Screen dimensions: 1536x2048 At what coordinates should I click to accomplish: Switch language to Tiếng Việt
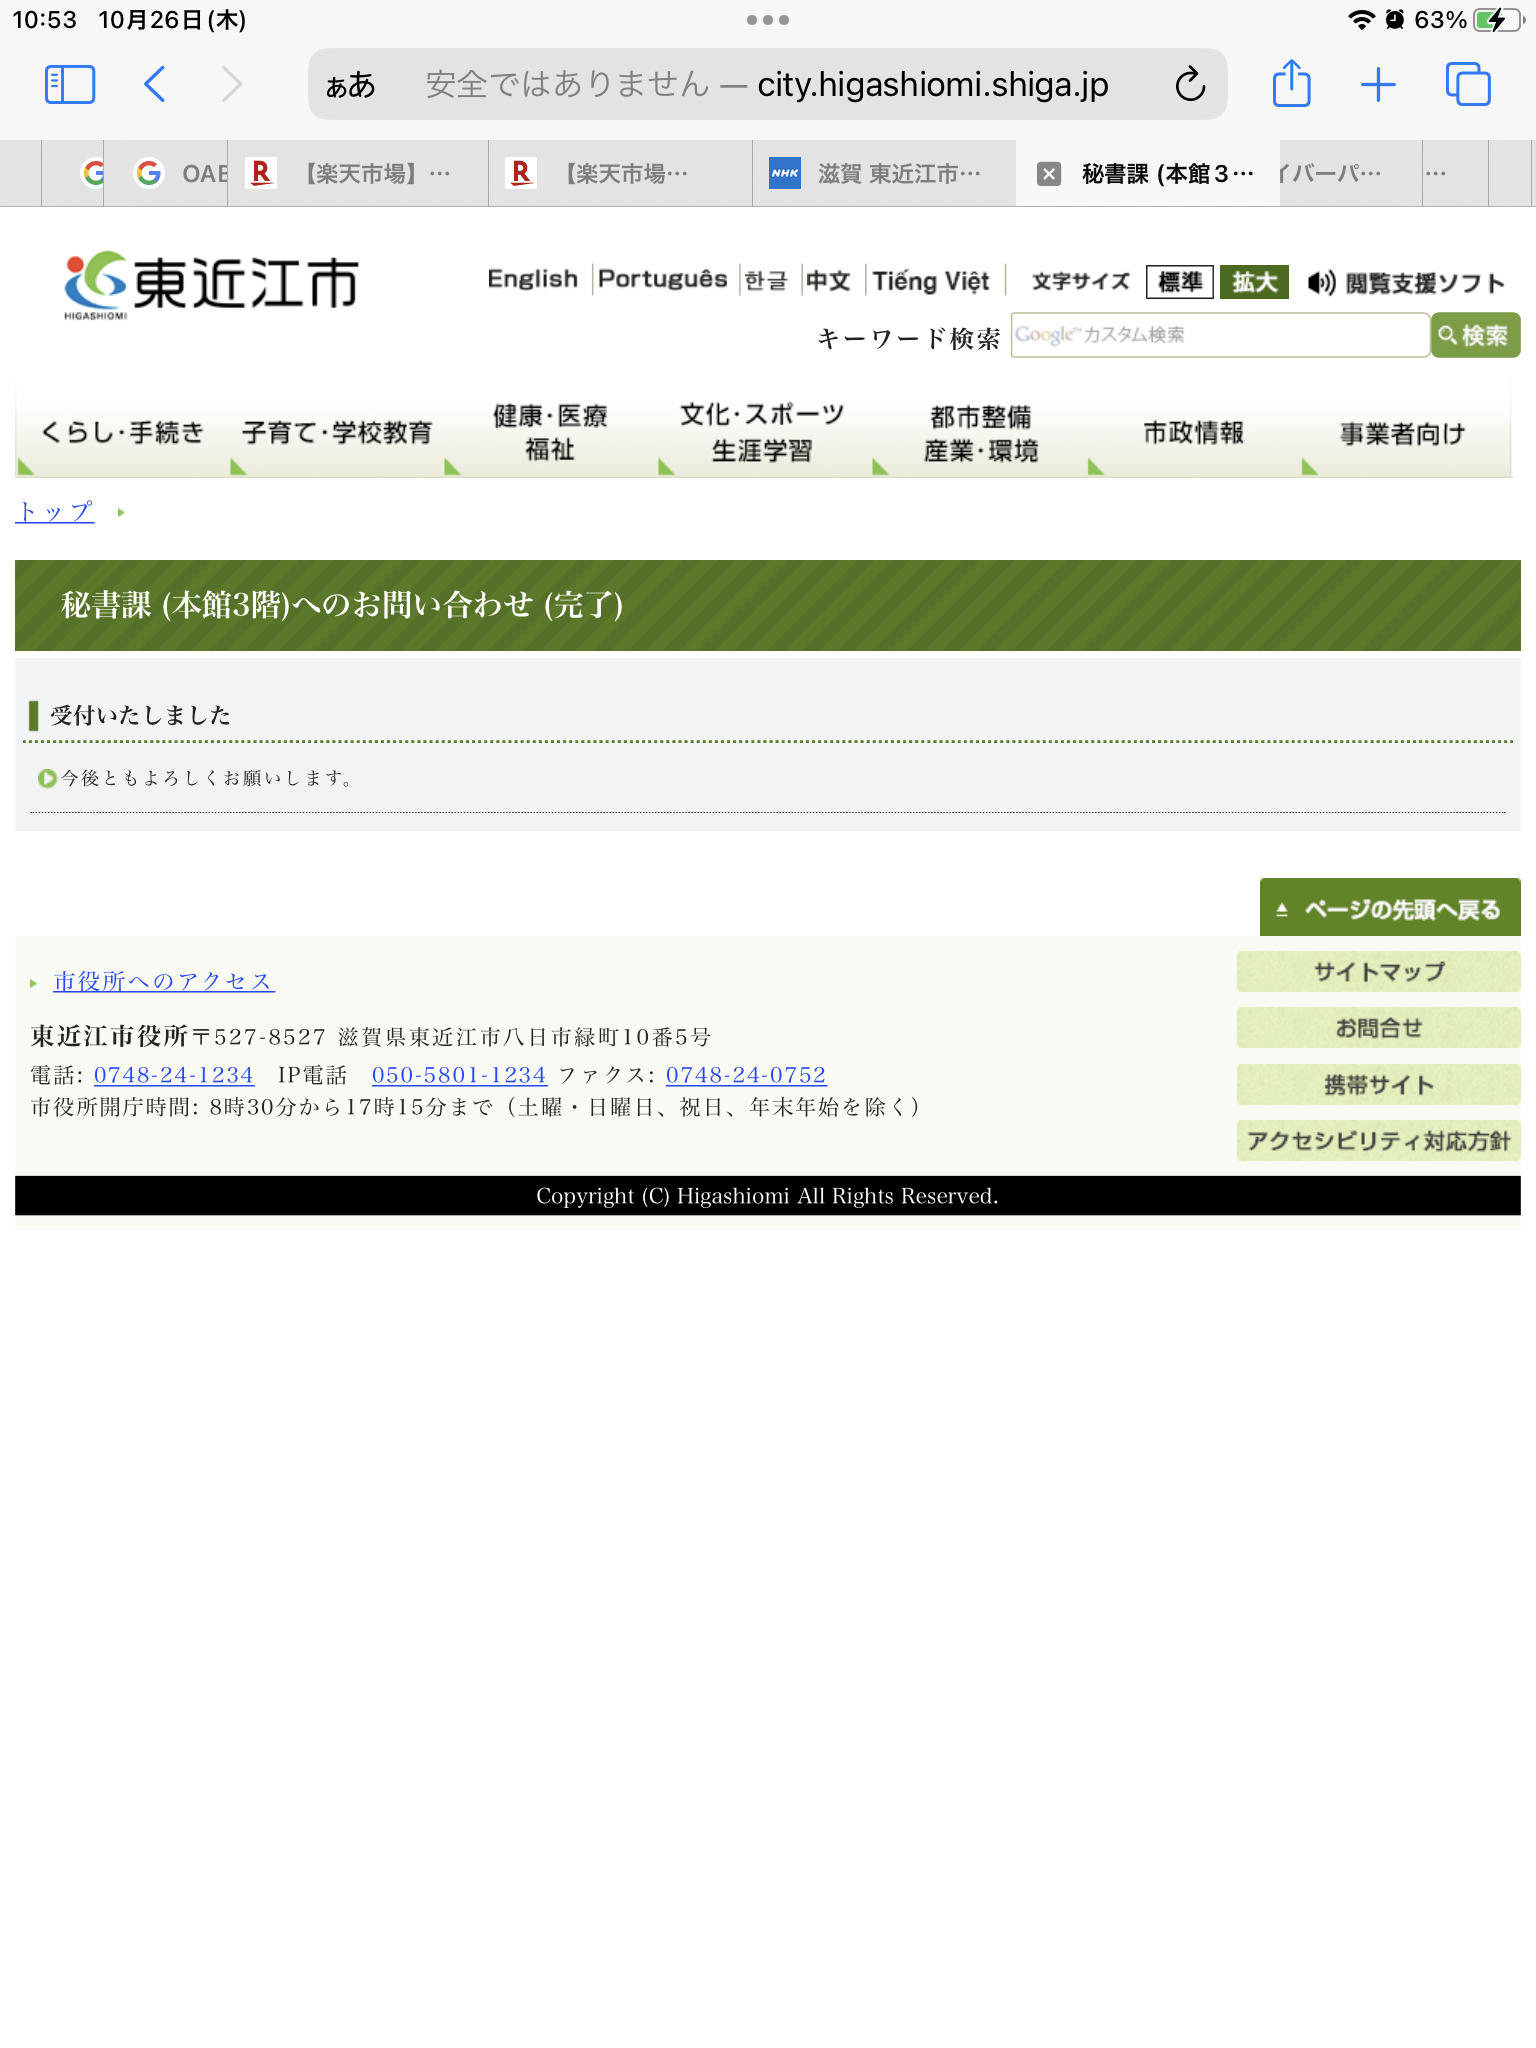pyautogui.click(x=931, y=281)
